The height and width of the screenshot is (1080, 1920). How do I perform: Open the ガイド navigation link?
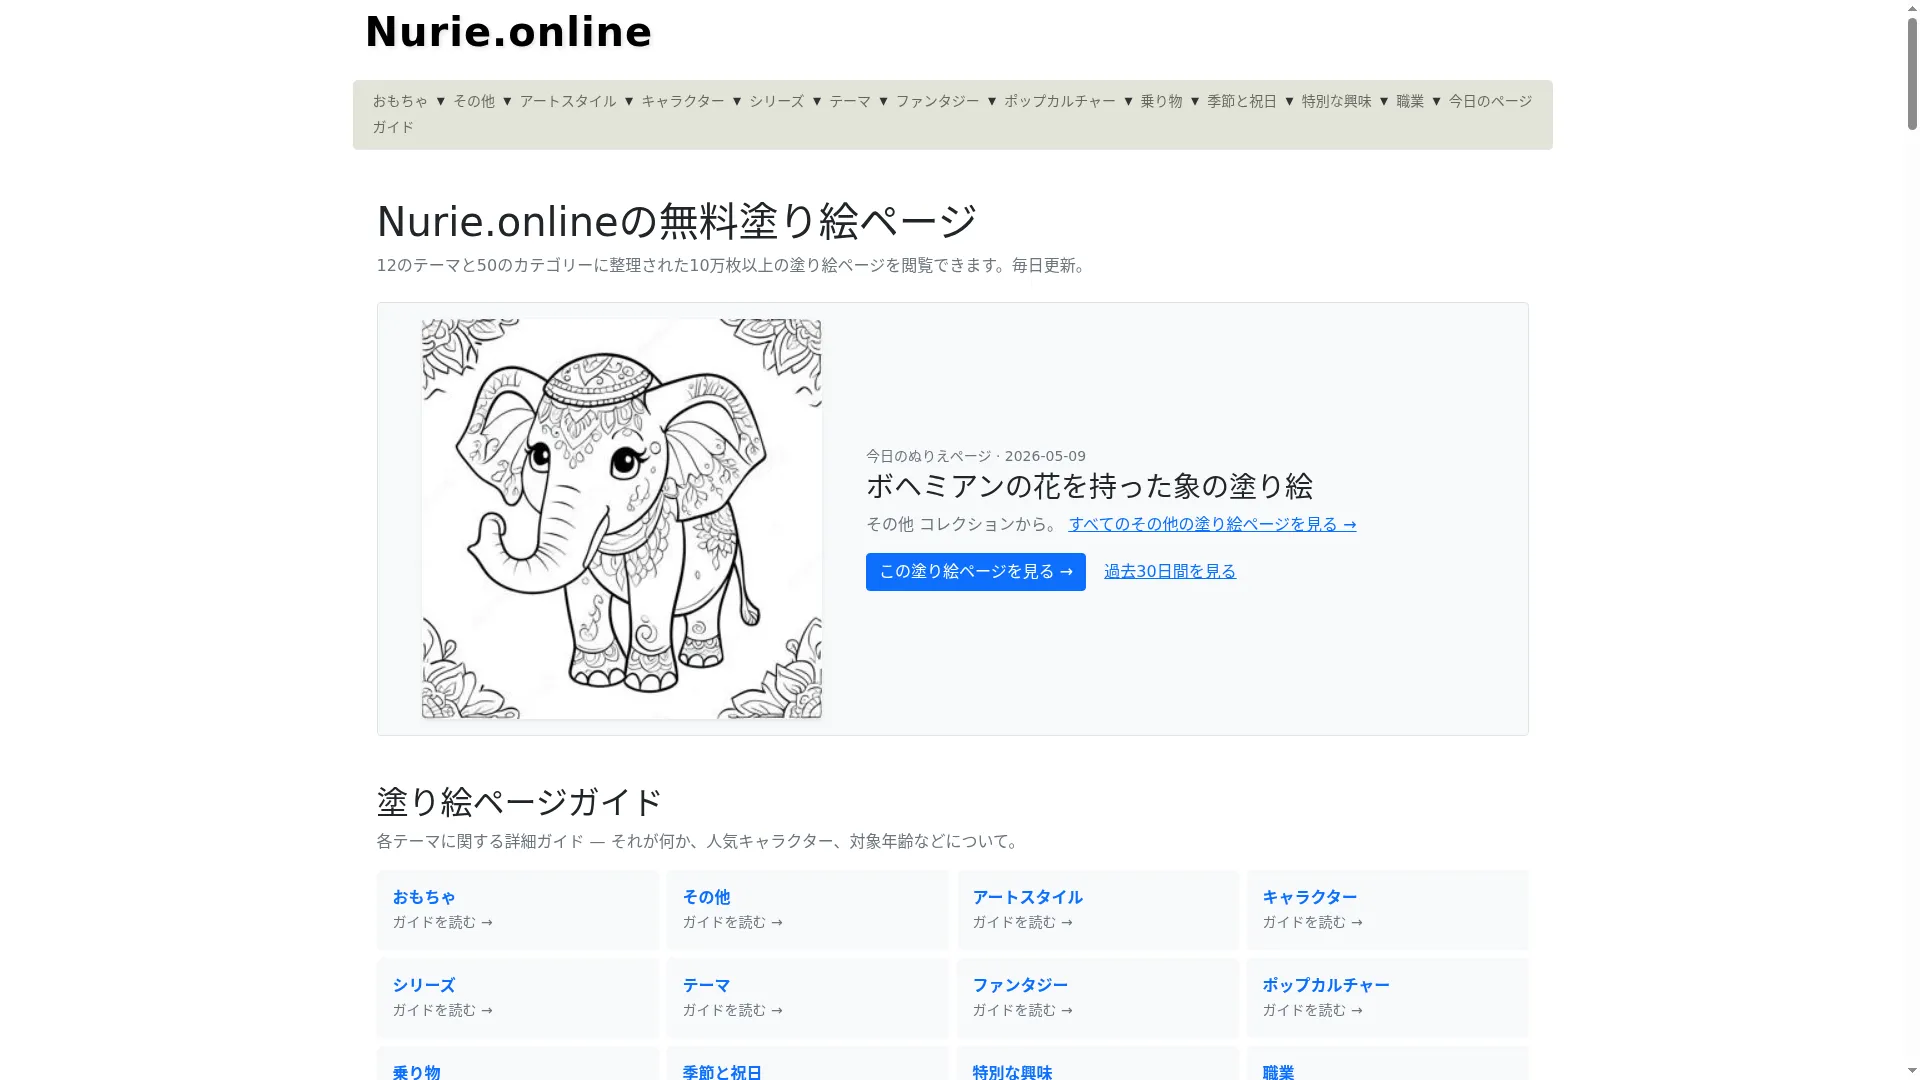(393, 127)
